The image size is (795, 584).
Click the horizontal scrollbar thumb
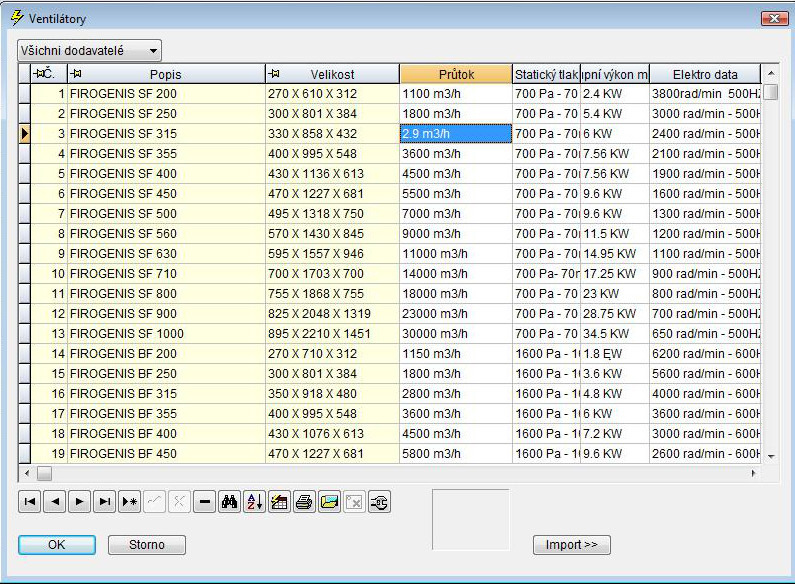[x=44, y=473]
